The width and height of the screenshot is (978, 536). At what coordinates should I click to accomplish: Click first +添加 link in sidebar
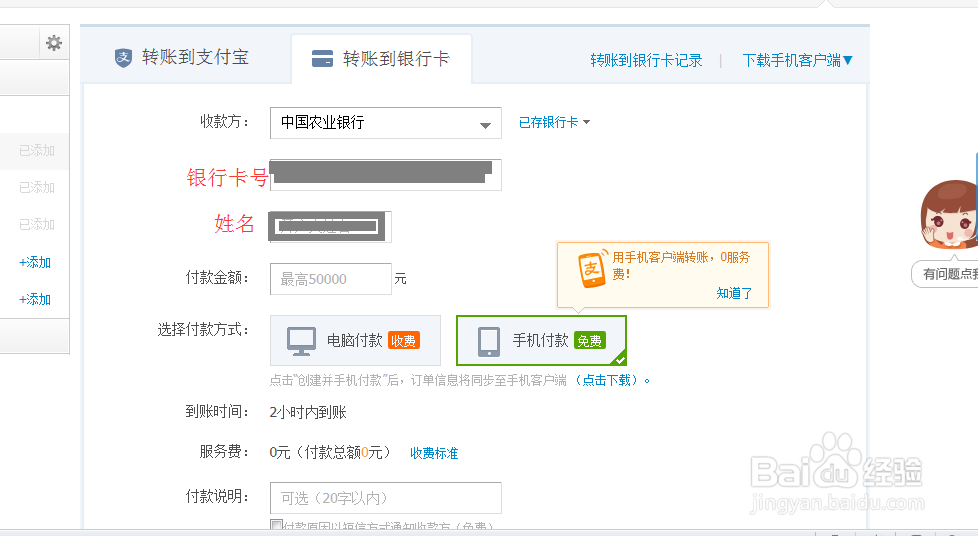coord(35,262)
